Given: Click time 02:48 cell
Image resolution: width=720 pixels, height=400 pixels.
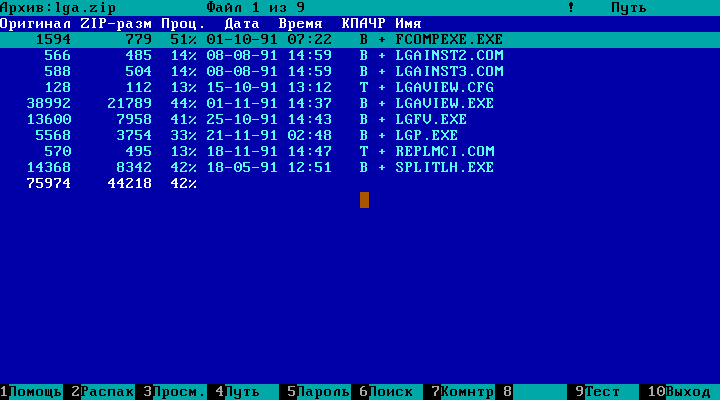Looking at the screenshot, I should pos(310,135).
